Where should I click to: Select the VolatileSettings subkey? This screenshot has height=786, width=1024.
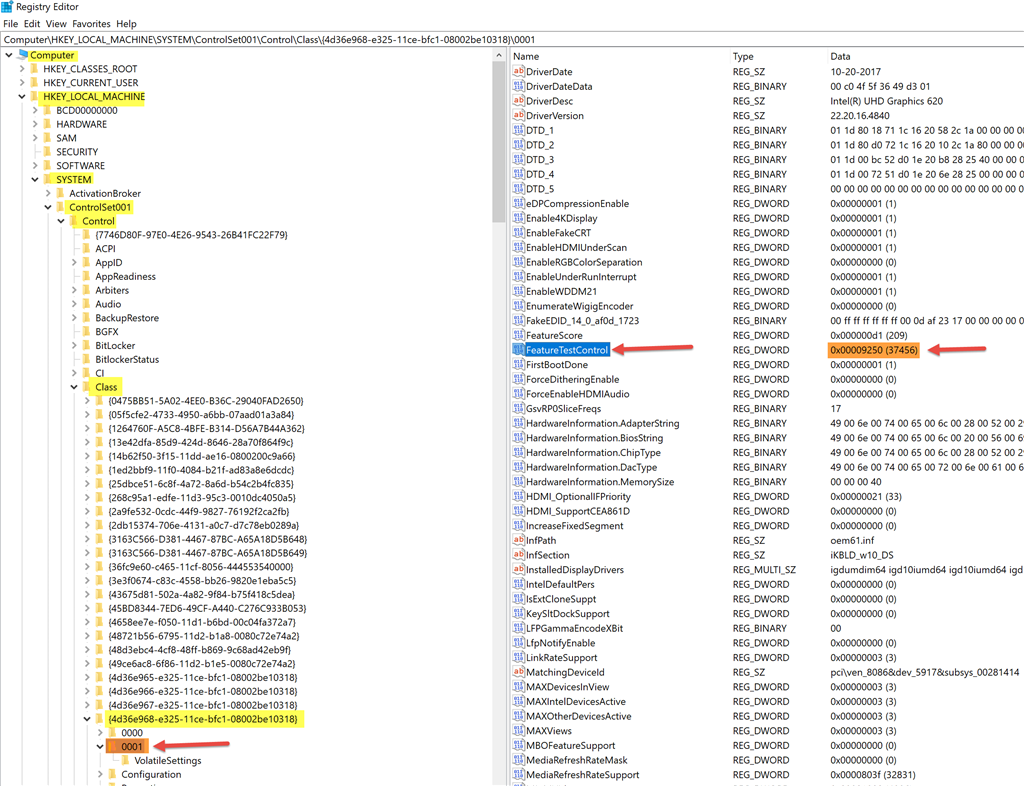coord(168,761)
